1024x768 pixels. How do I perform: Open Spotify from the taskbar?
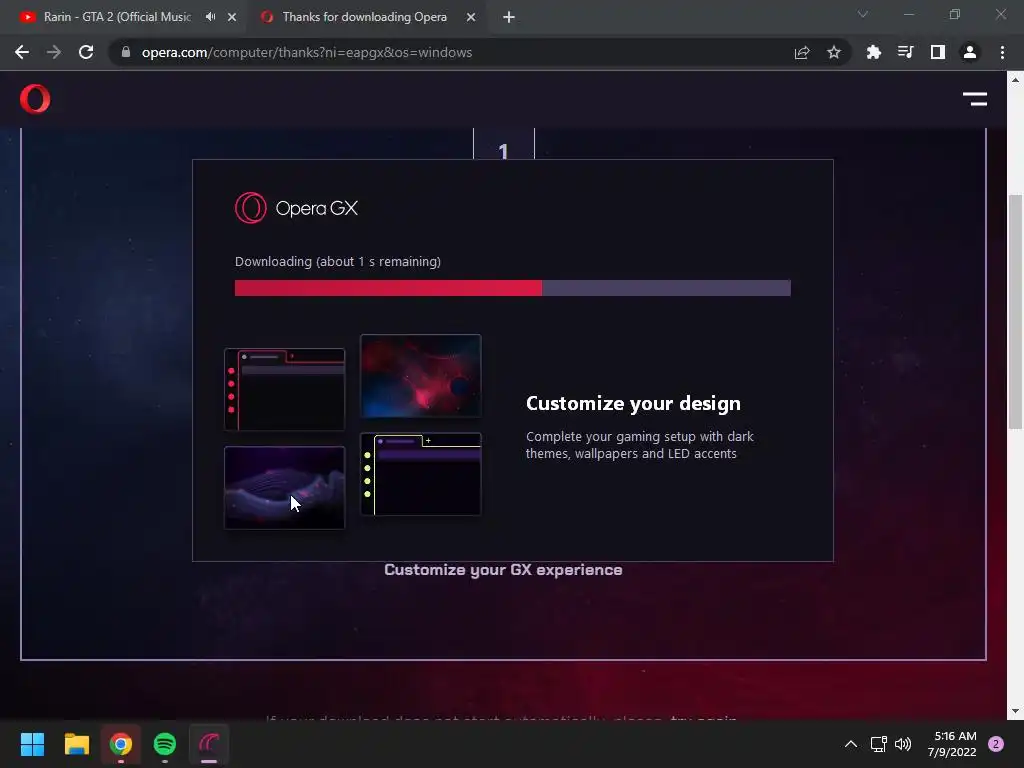tap(165, 744)
